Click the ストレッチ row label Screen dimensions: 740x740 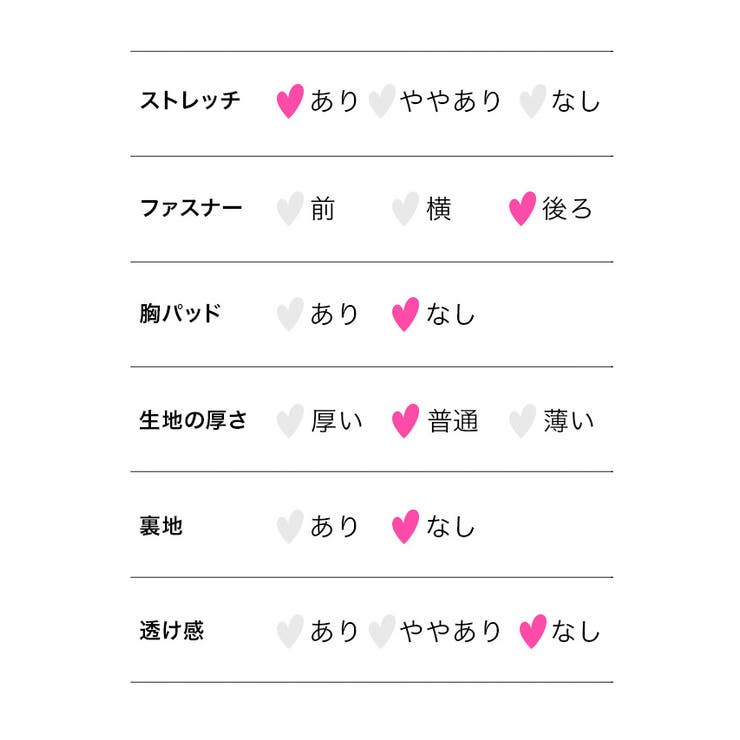pyautogui.click(x=190, y=101)
